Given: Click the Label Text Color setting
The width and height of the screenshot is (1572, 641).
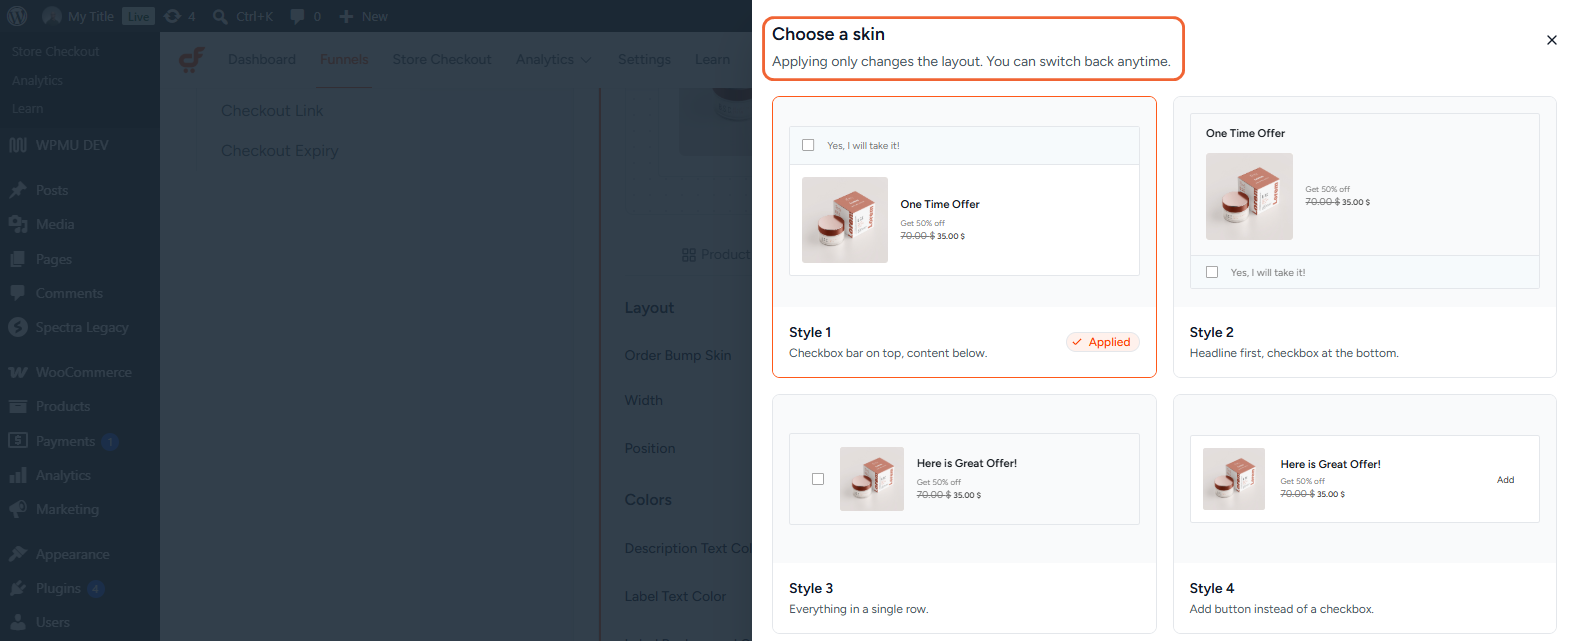Looking at the screenshot, I should (675, 596).
